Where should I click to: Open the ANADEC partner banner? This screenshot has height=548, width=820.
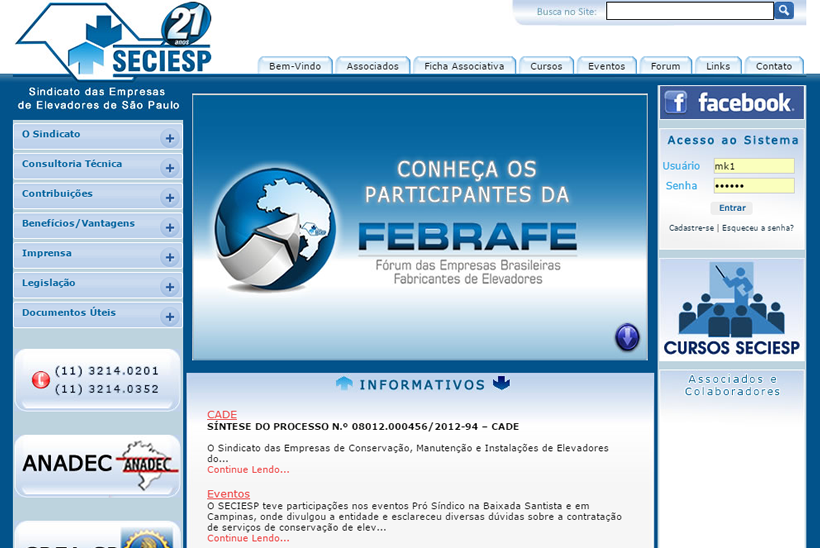click(98, 465)
